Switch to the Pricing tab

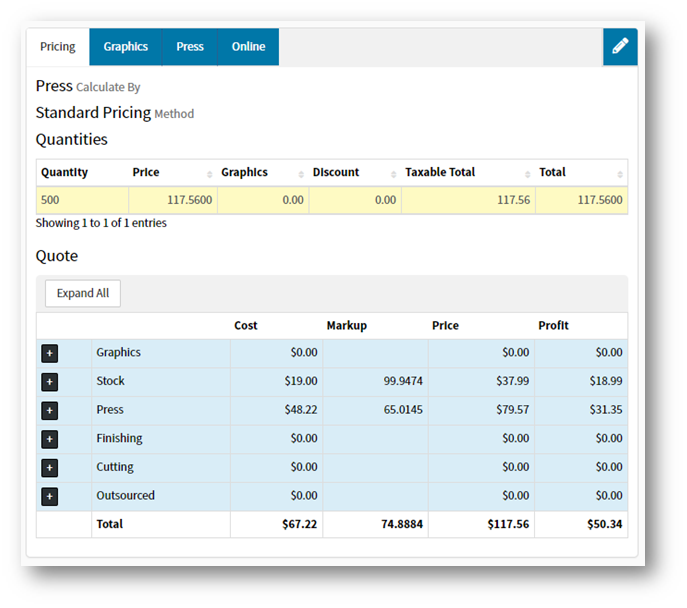pyautogui.click(x=58, y=47)
